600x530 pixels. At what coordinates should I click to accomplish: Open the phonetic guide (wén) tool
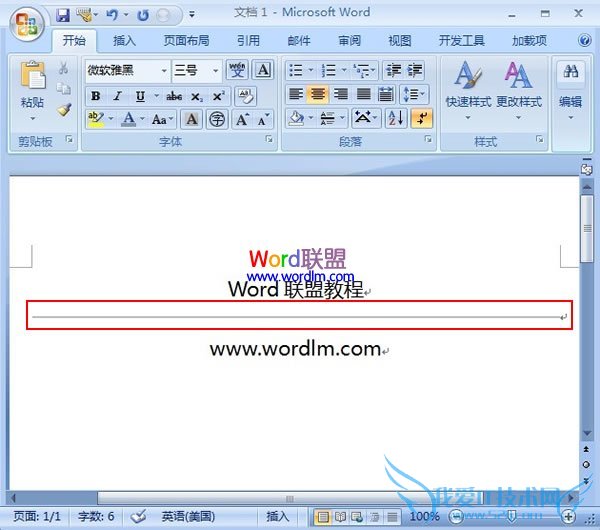click(237, 70)
